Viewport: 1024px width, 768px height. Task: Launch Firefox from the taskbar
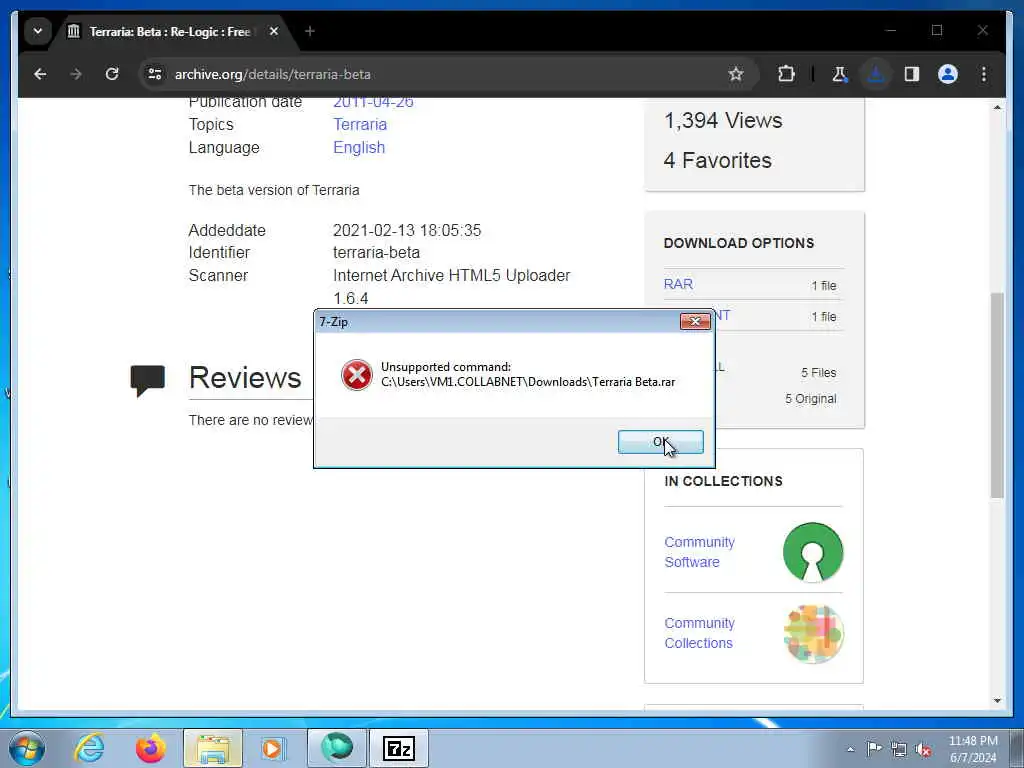coord(150,748)
